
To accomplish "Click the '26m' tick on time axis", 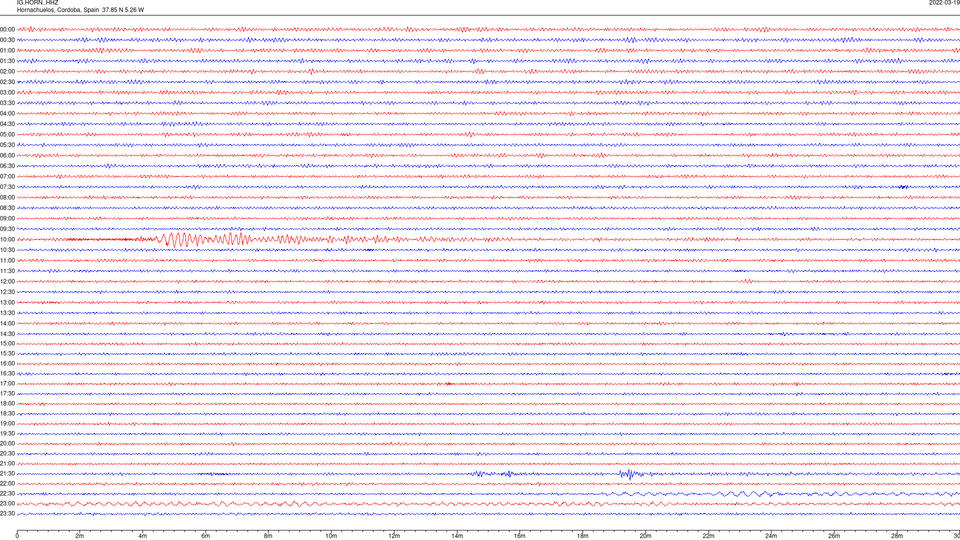I will (x=834, y=536).
